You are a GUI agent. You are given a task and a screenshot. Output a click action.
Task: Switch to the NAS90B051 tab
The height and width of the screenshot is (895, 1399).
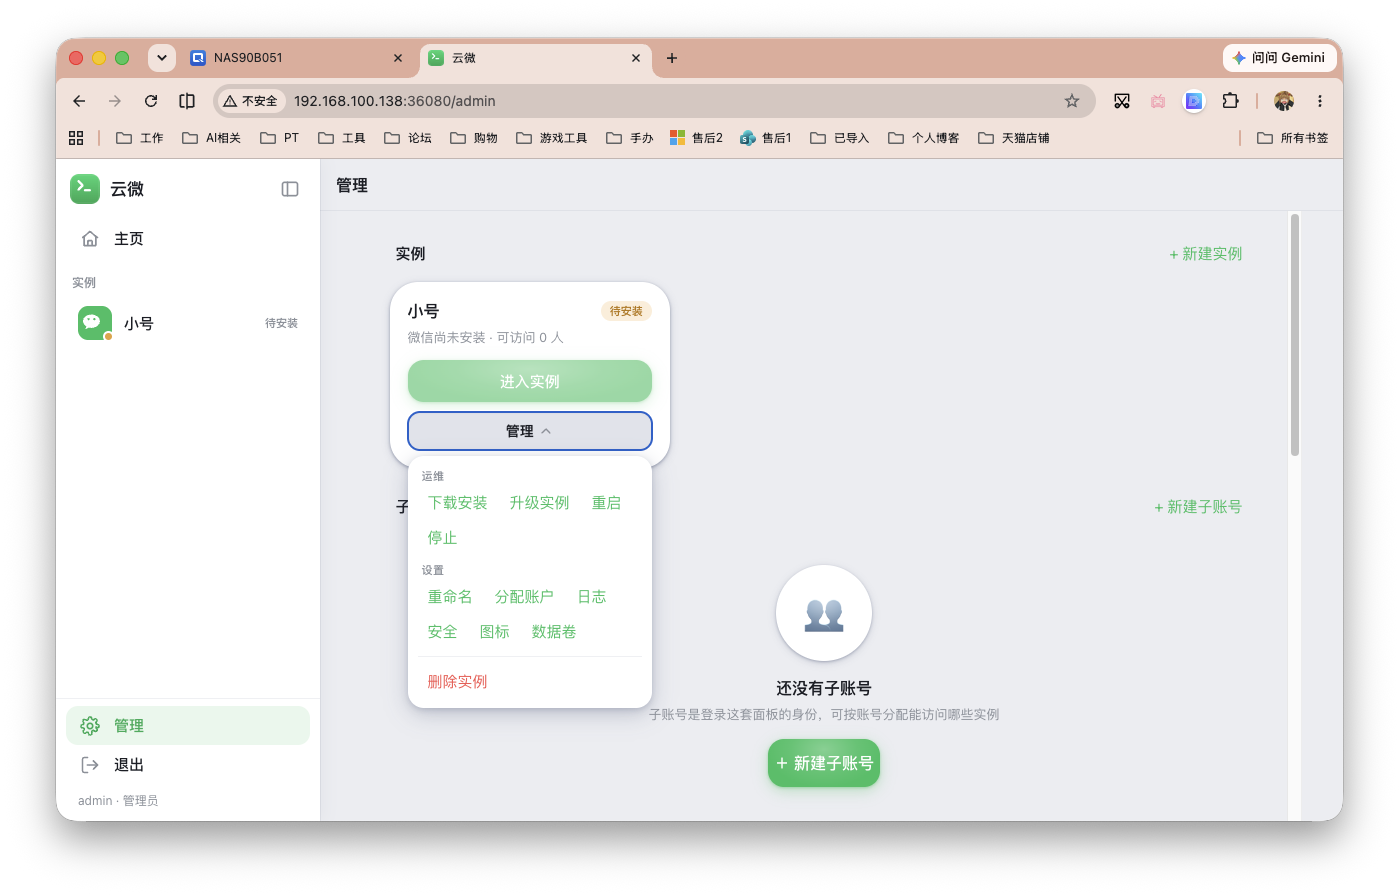pos(296,58)
